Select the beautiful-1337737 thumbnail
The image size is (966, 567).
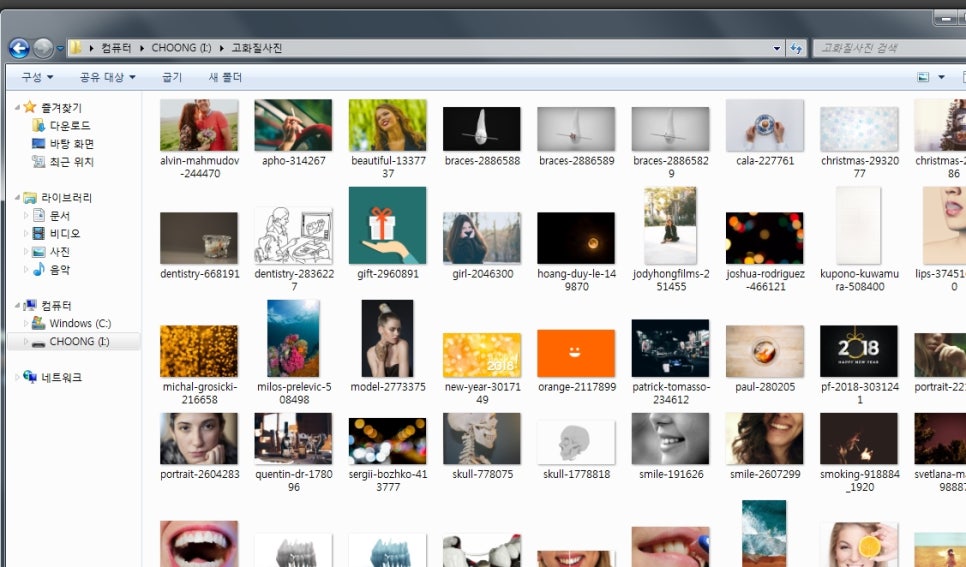pos(388,125)
